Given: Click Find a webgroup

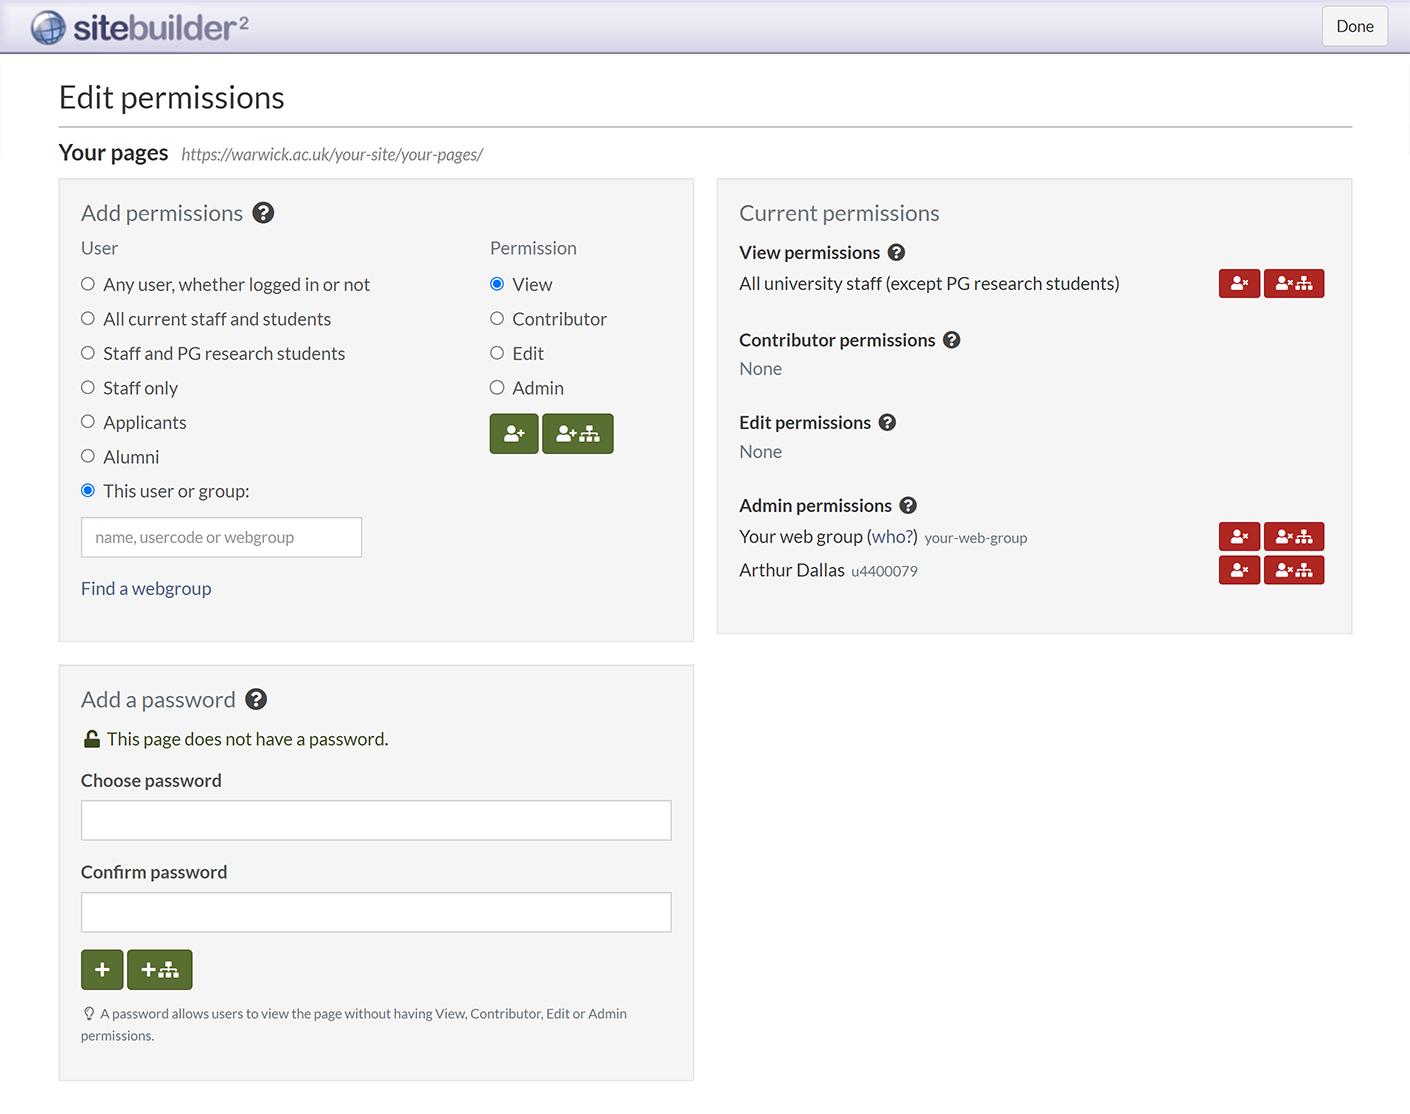Looking at the screenshot, I should click(x=146, y=588).
